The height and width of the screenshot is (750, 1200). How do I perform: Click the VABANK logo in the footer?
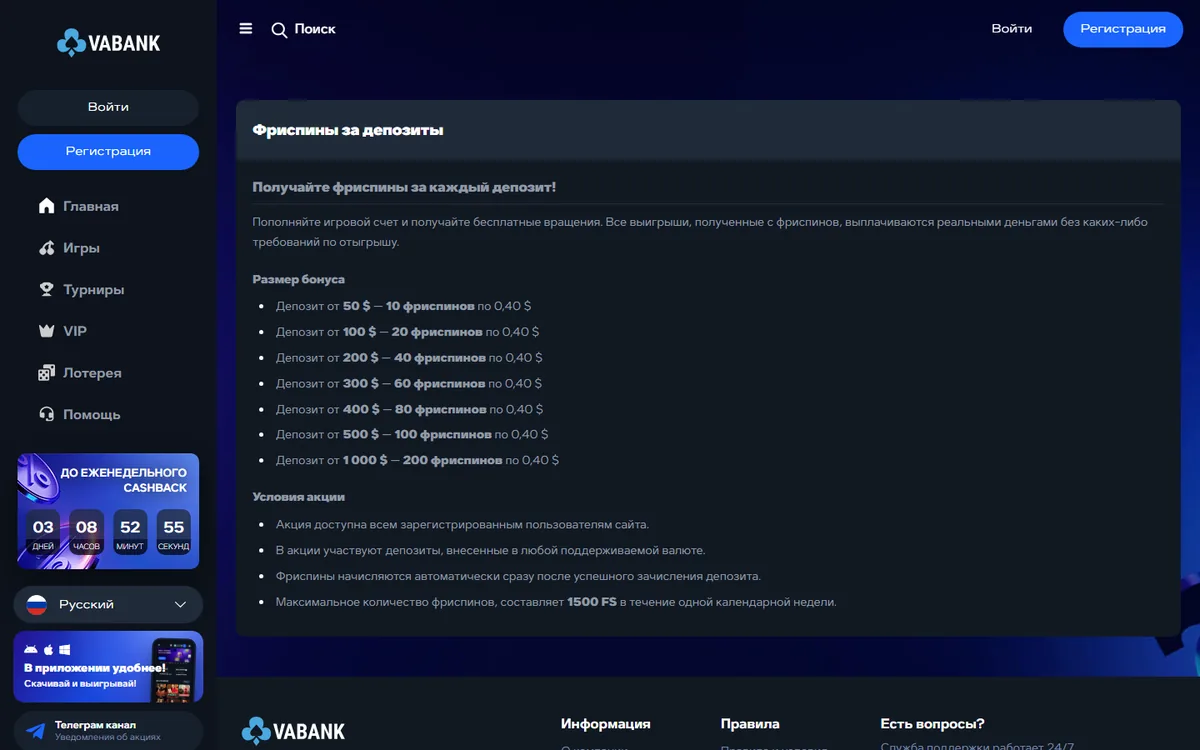click(293, 731)
